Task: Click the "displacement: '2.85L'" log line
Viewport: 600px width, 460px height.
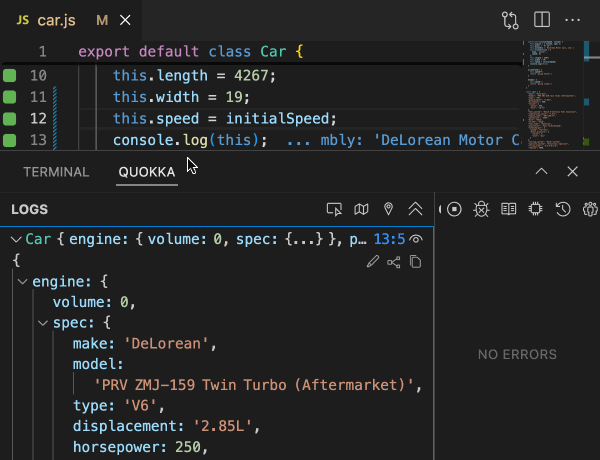Action: (x=166, y=426)
